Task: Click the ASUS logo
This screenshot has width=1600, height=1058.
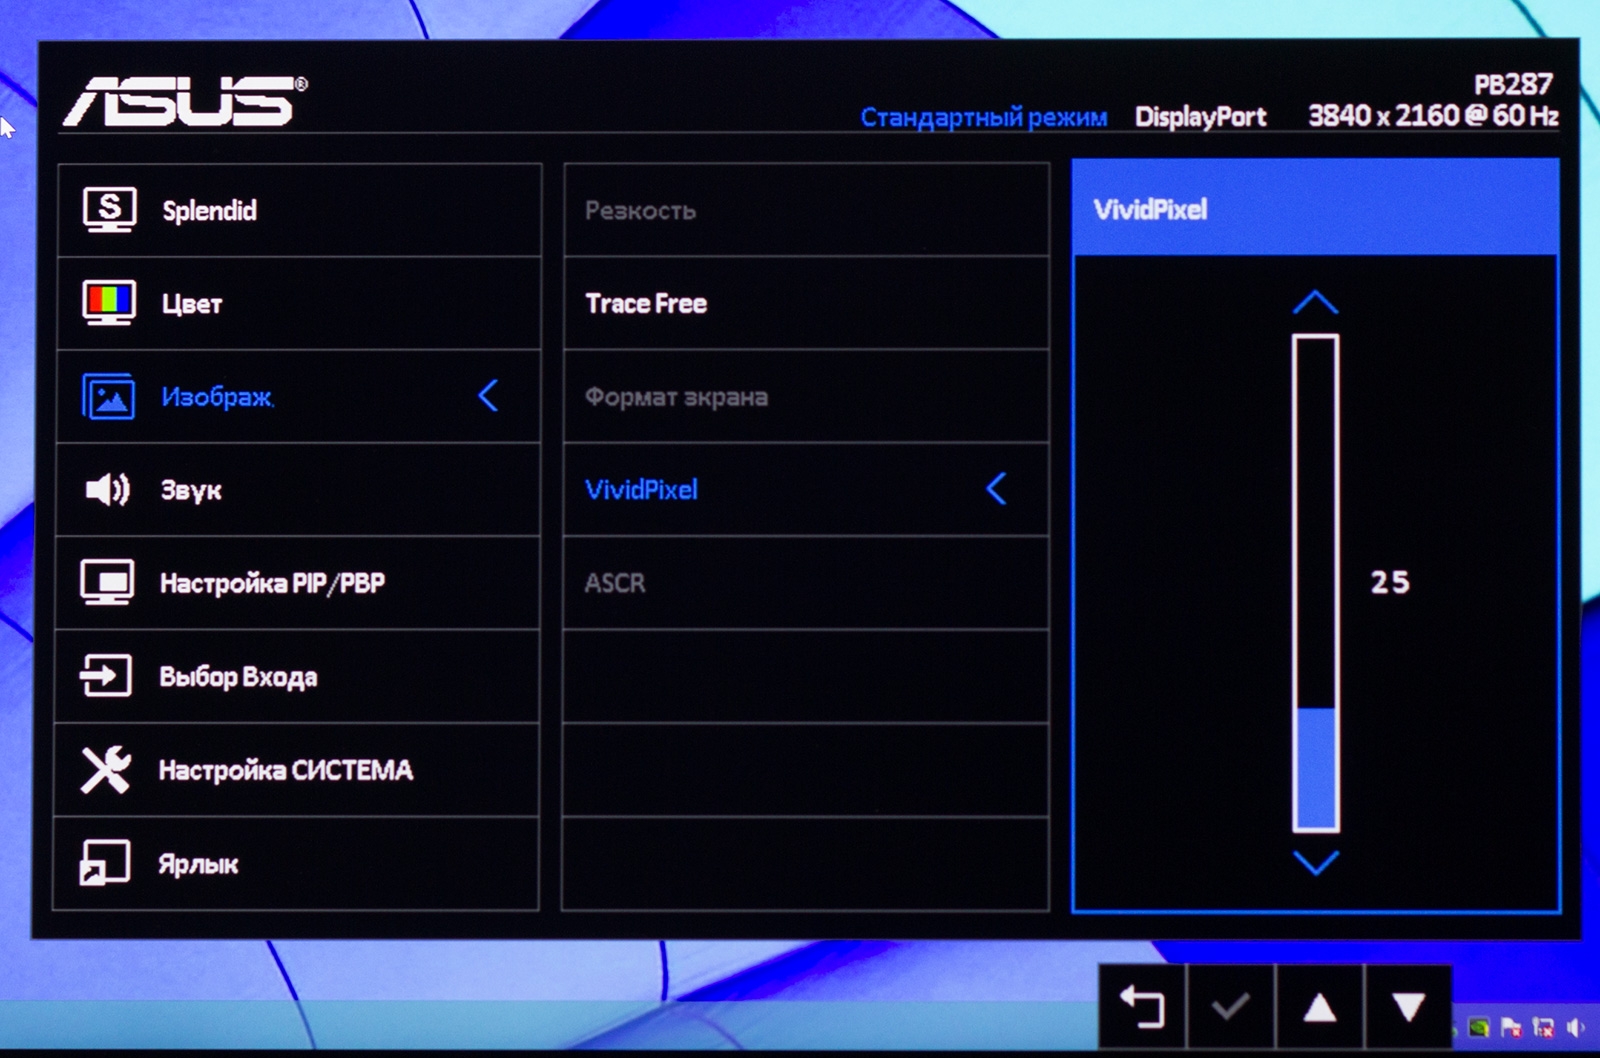Action: coord(185,101)
